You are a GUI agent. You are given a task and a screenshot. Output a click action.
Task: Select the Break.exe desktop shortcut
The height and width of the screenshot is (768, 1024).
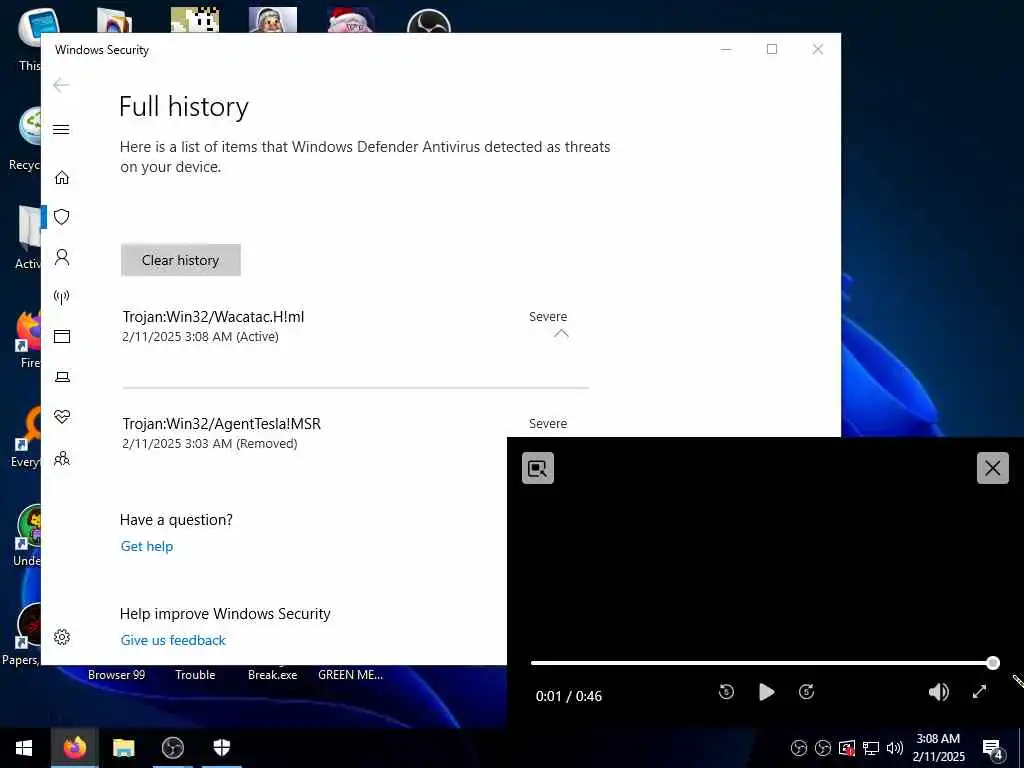click(272, 675)
